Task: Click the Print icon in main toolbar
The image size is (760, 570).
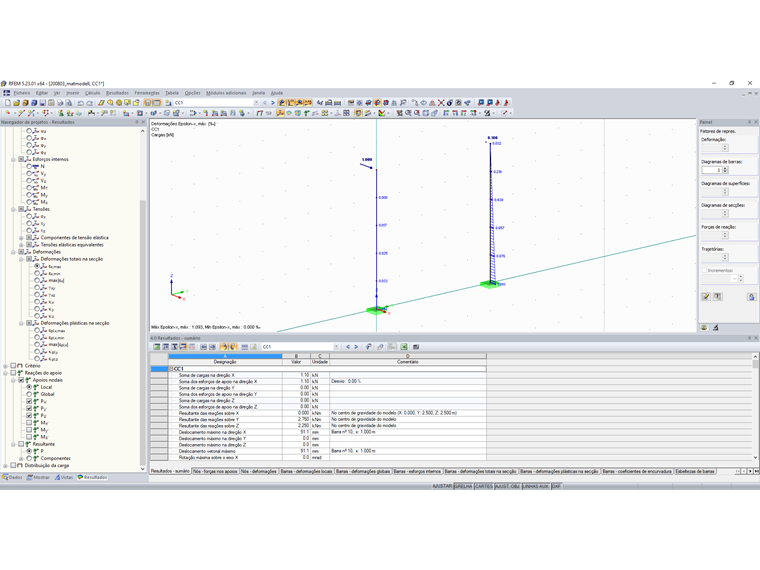Action: point(60,103)
